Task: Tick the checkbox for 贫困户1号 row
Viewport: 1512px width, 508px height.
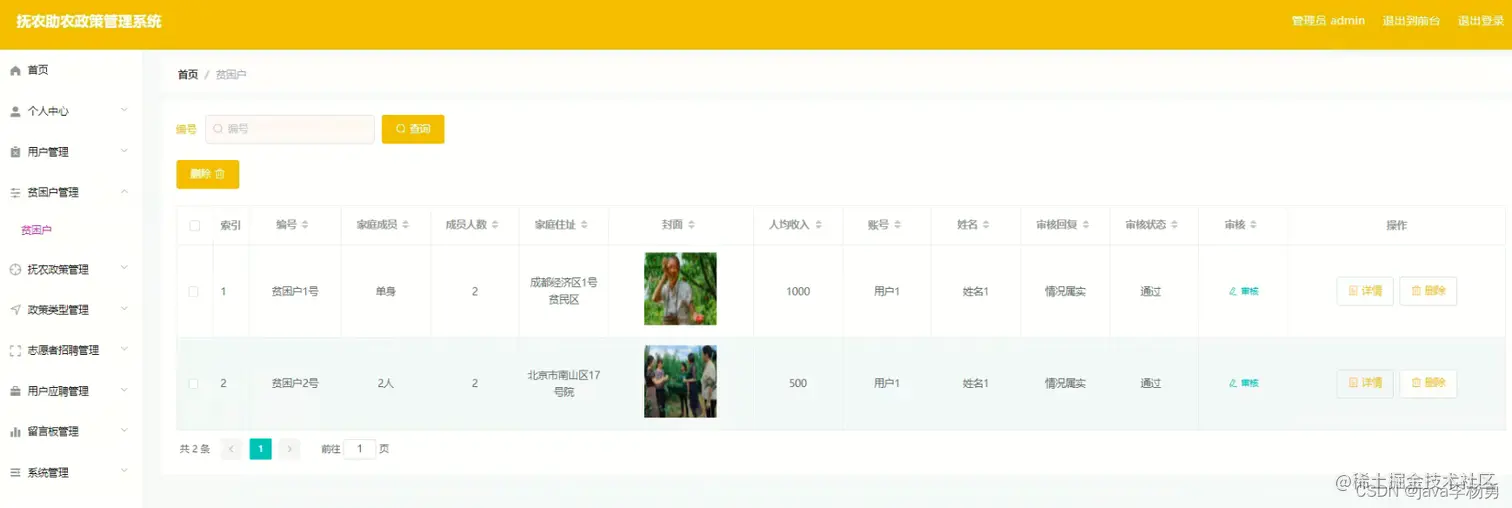Action: click(x=194, y=291)
